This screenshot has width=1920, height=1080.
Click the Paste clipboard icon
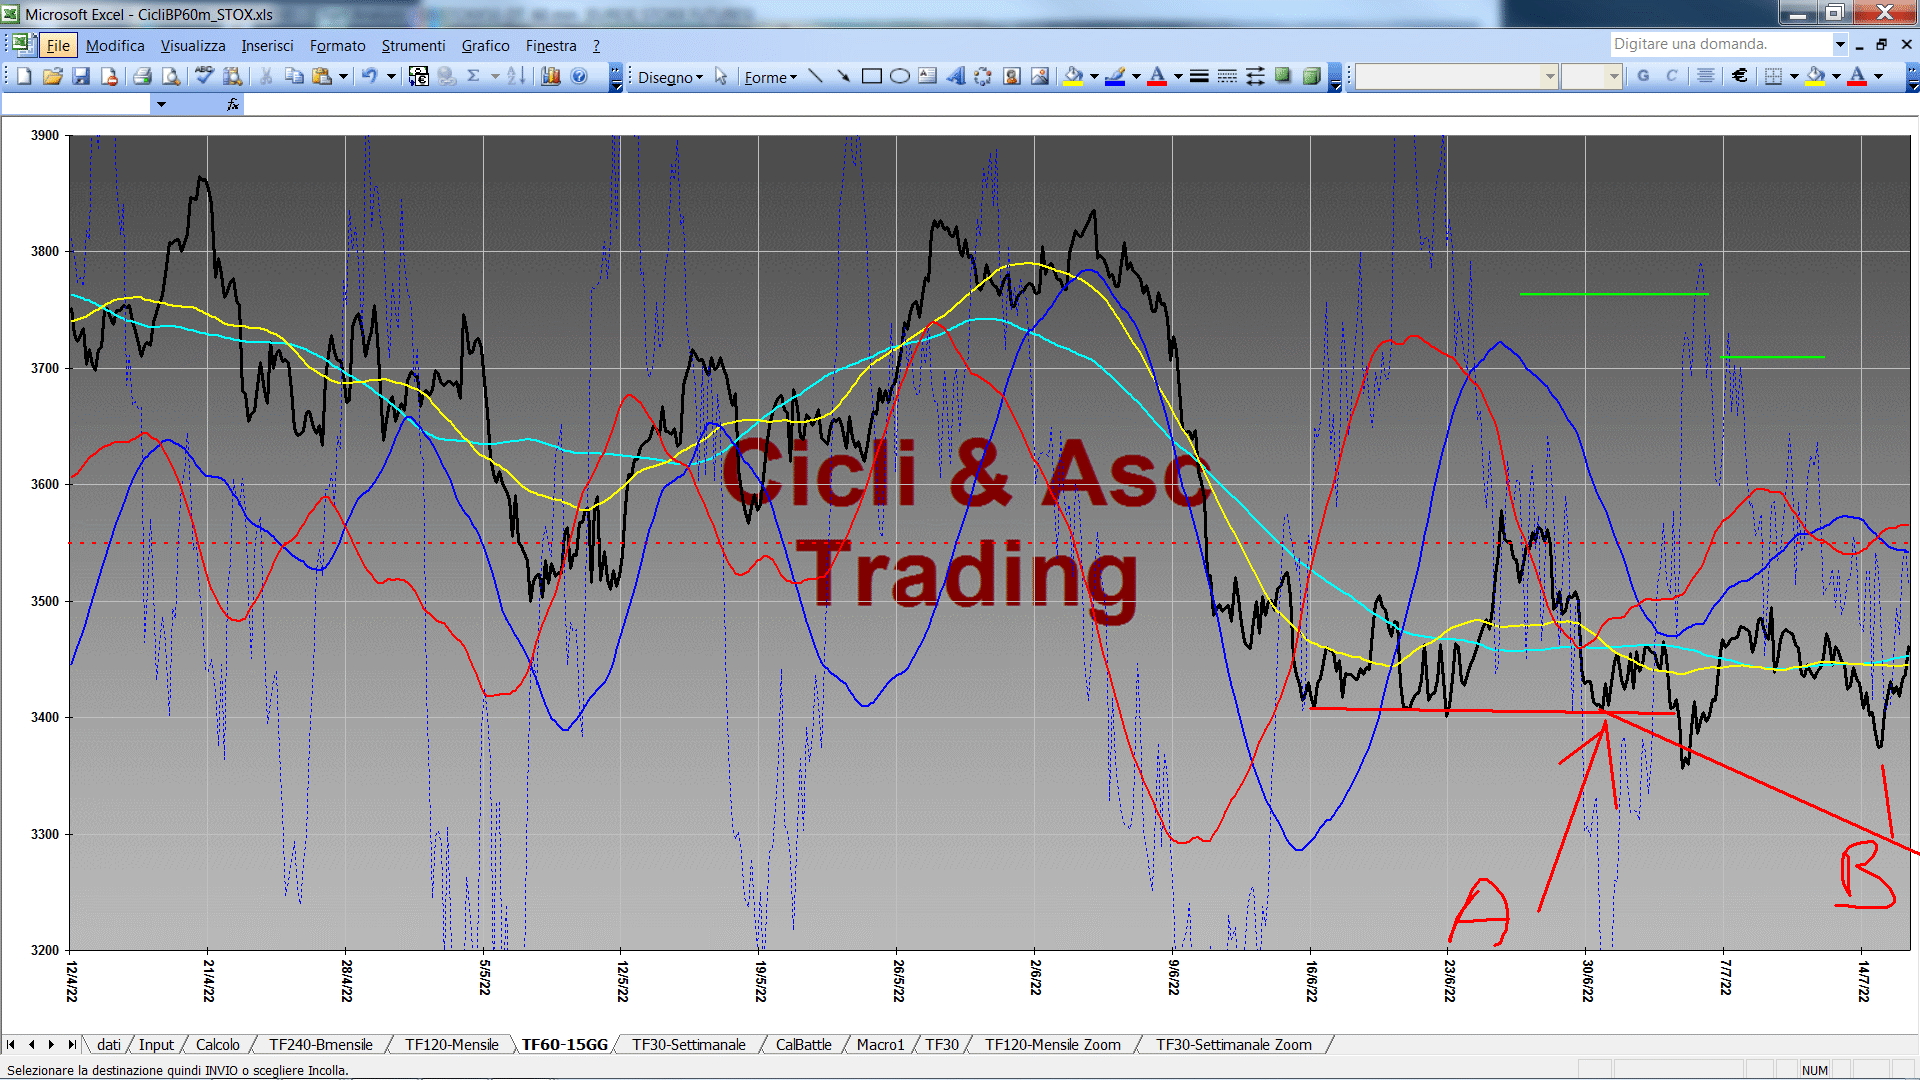(322, 76)
